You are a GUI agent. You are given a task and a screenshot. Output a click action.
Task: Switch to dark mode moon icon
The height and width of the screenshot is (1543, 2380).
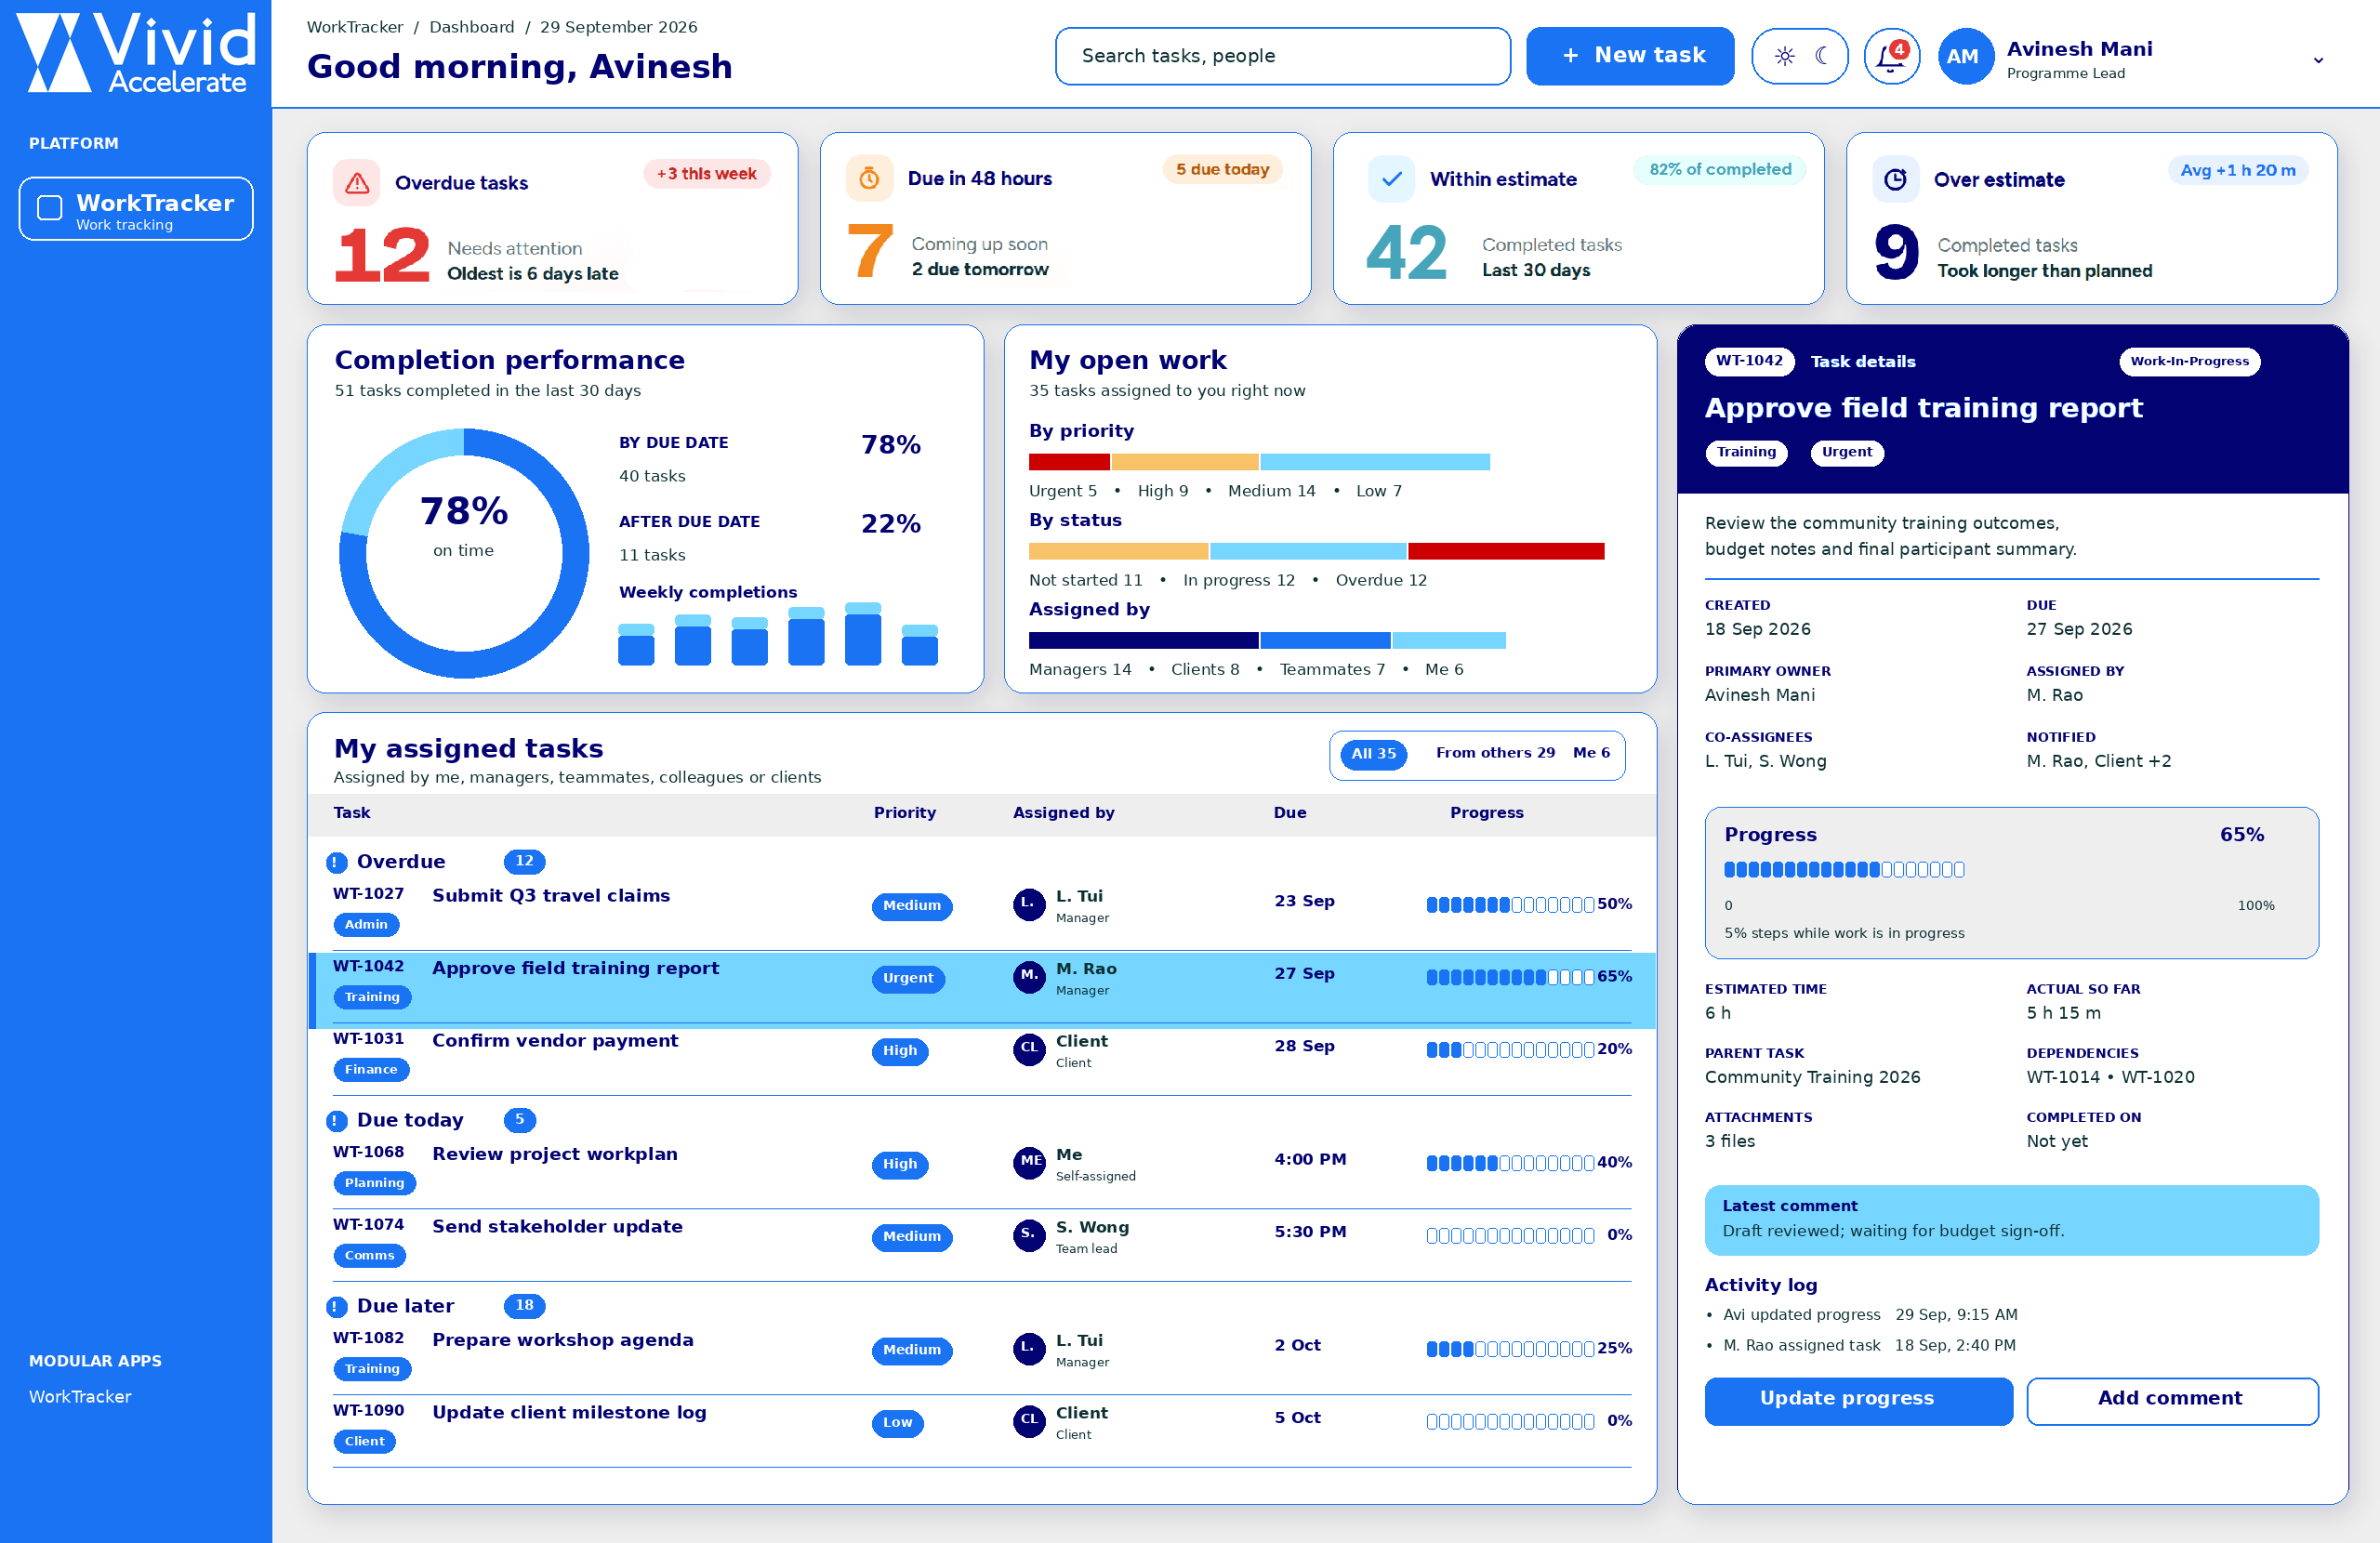(1822, 56)
